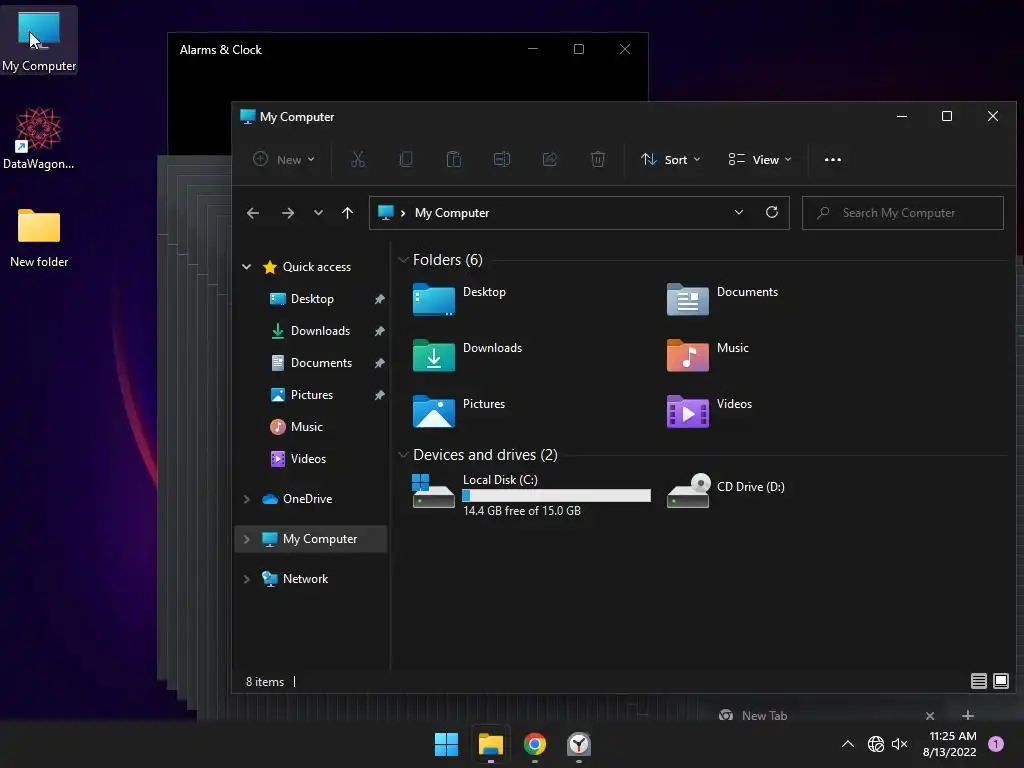The height and width of the screenshot is (768, 1024).
Task: Switch to large icons view in status bar
Action: coord(1000,681)
